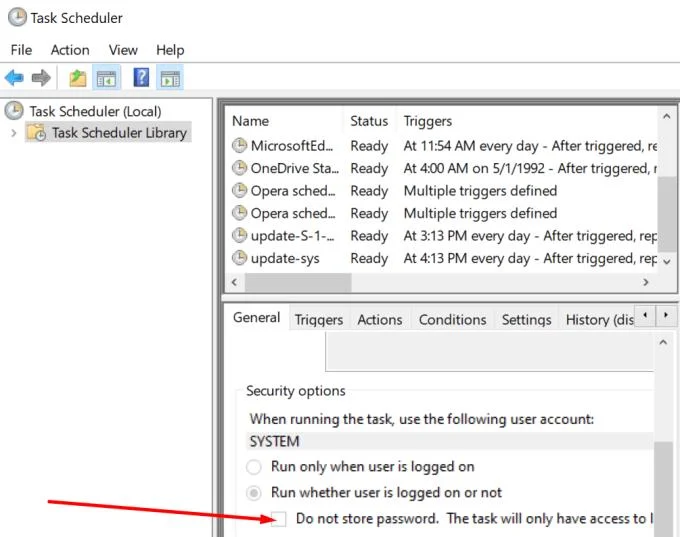Click the task list horizontal scroll right arrow
This screenshot has height=537, width=680.
[646, 282]
